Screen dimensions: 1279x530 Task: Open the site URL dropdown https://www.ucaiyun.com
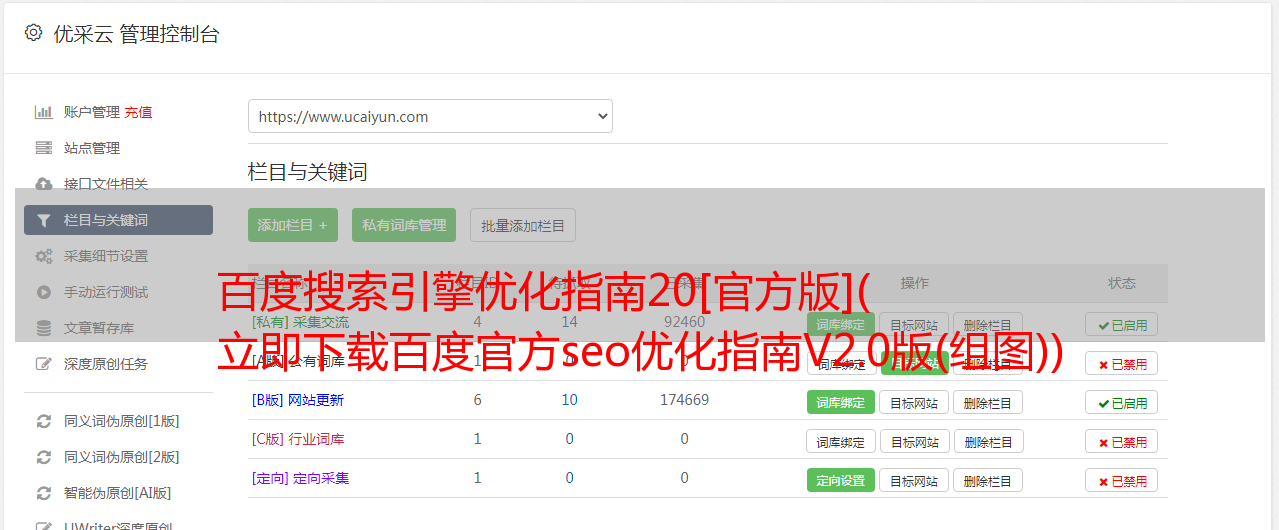pyautogui.click(x=430, y=116)
